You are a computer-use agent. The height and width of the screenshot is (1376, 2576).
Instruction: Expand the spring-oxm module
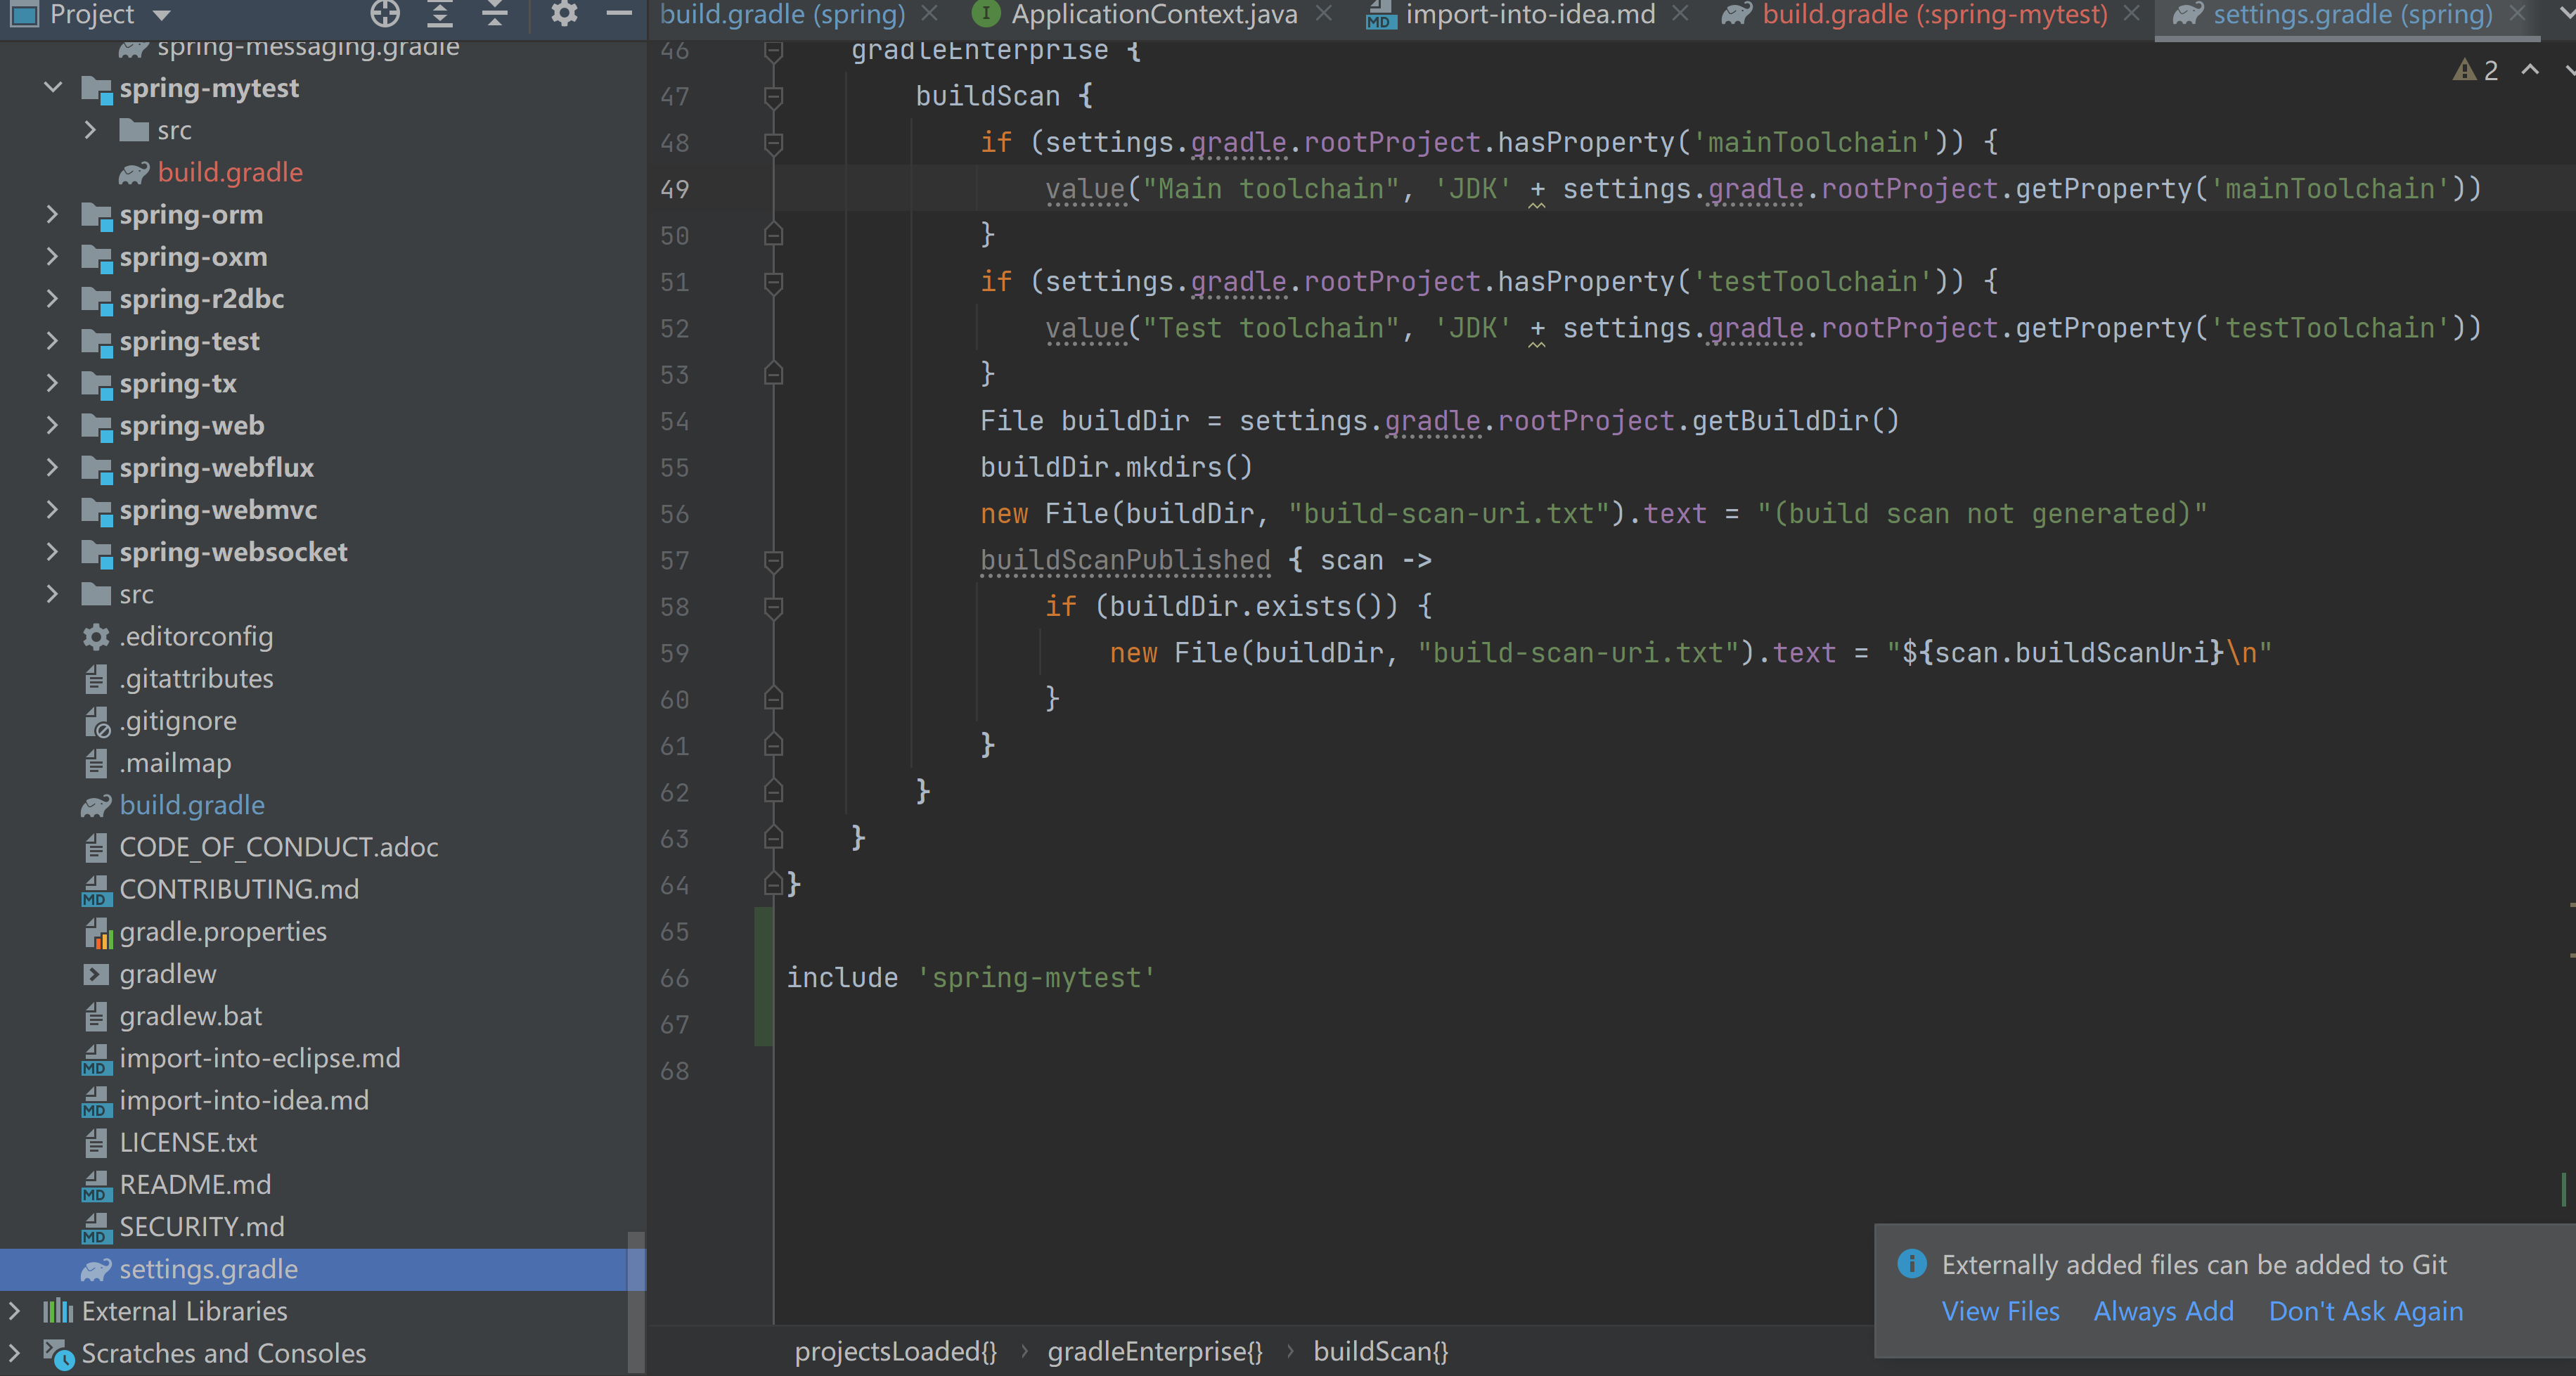[x=53, y=256]
